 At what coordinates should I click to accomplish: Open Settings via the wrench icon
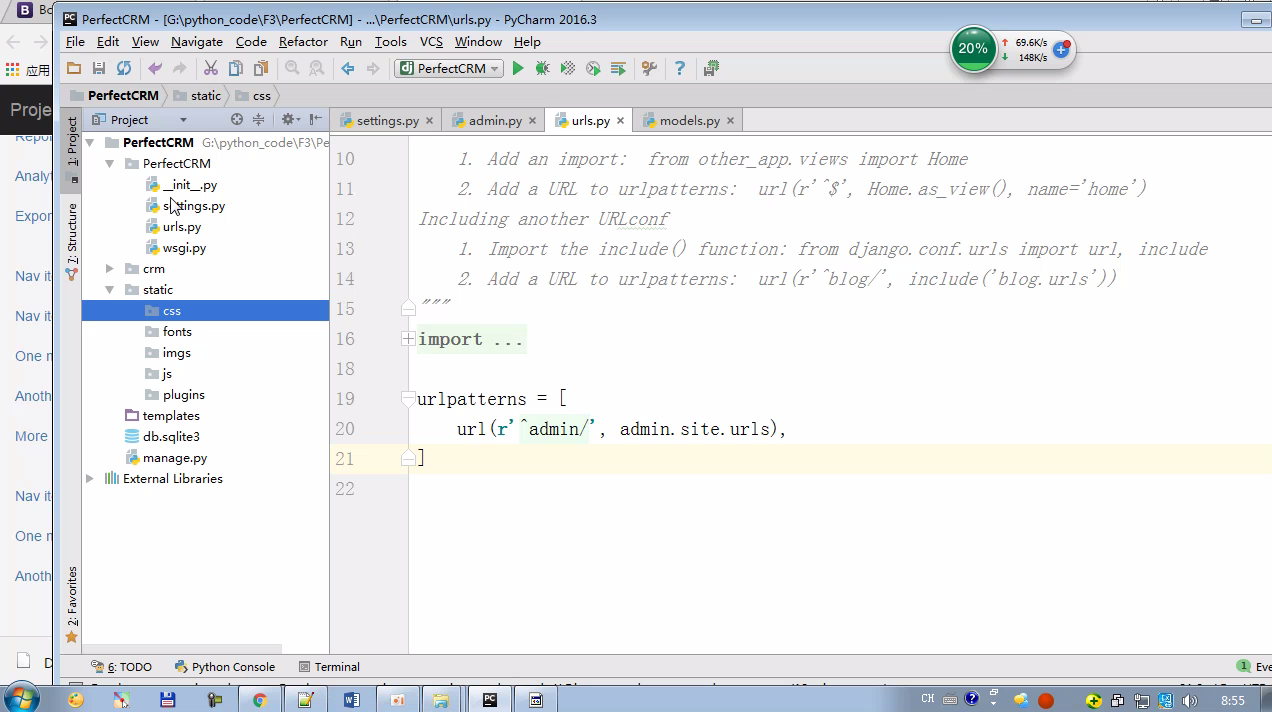pos(649,68)
